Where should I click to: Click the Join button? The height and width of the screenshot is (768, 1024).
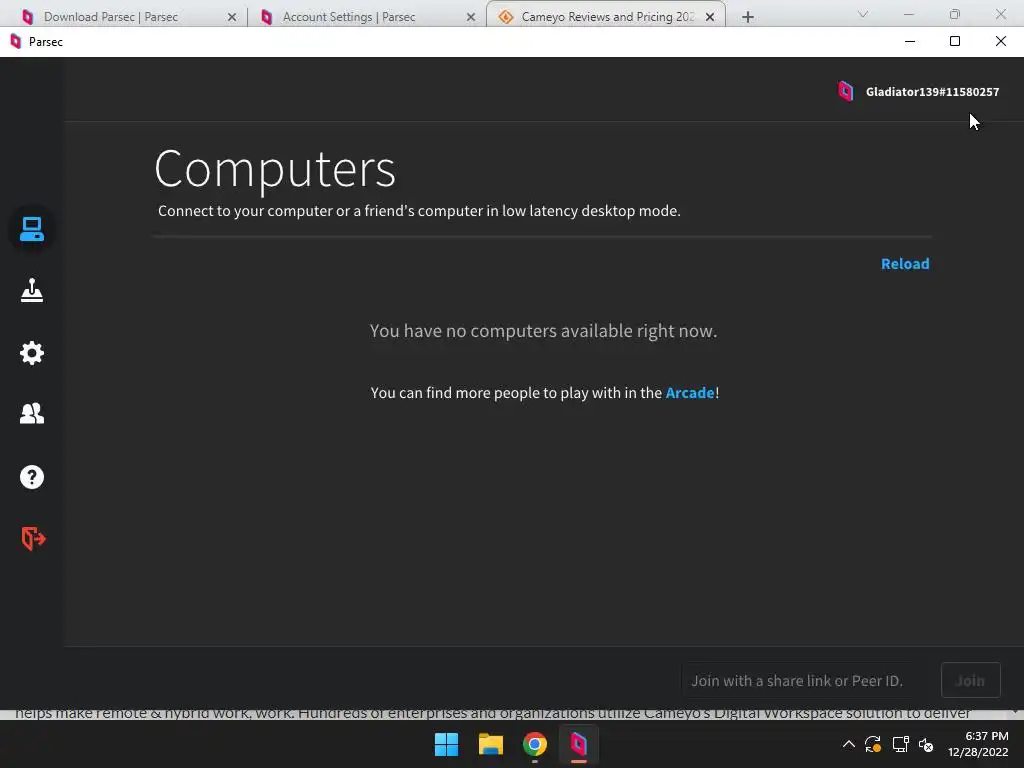tap(970, 680)
